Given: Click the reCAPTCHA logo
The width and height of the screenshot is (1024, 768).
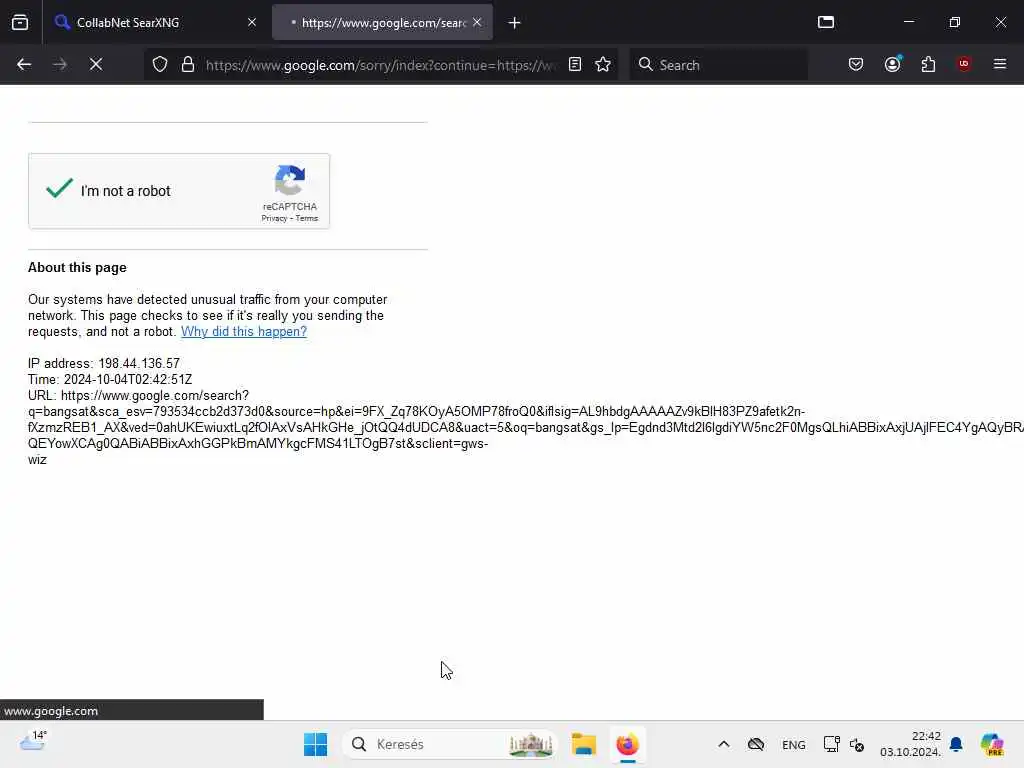Looking at the screenshot, I should [290, 180].
